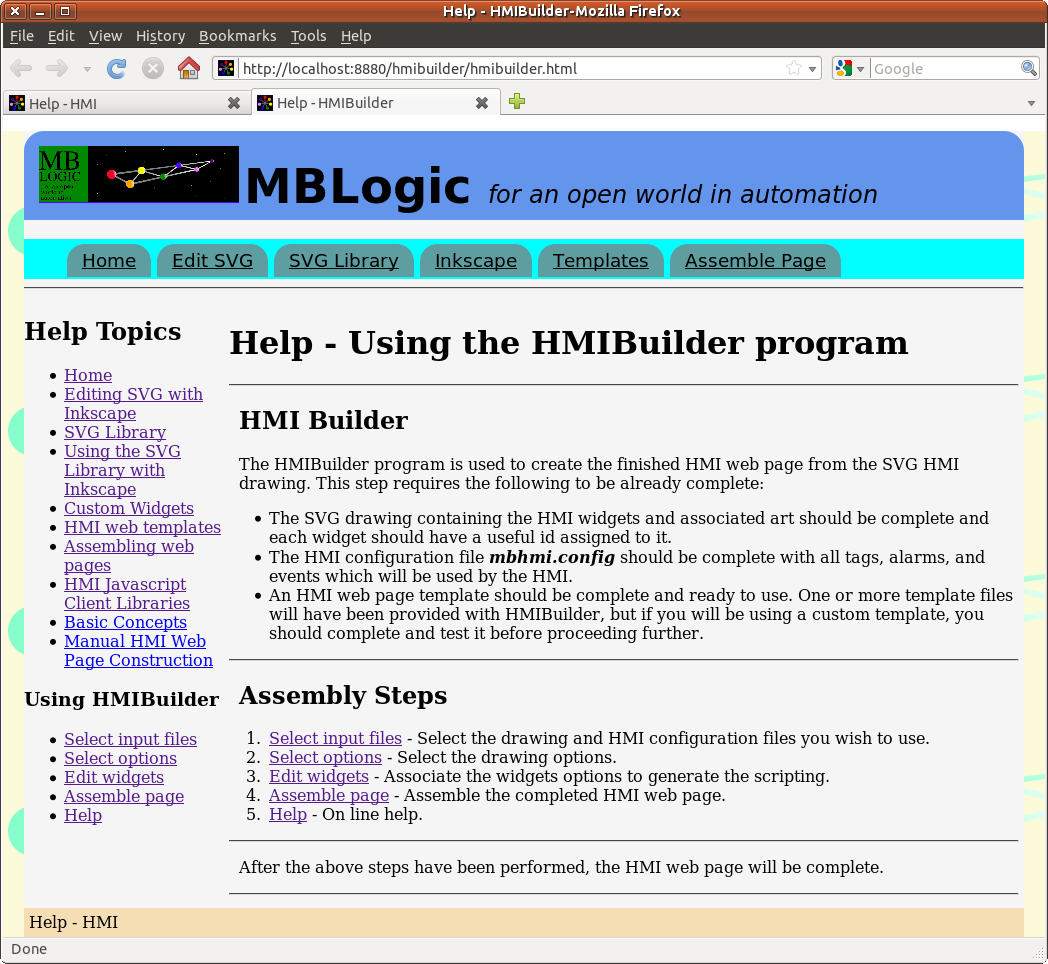Viewport: 1048px width, 964px height.
Task: Follow 'Select input files' link in Assembly Steps
Action: tap(335, 739)
